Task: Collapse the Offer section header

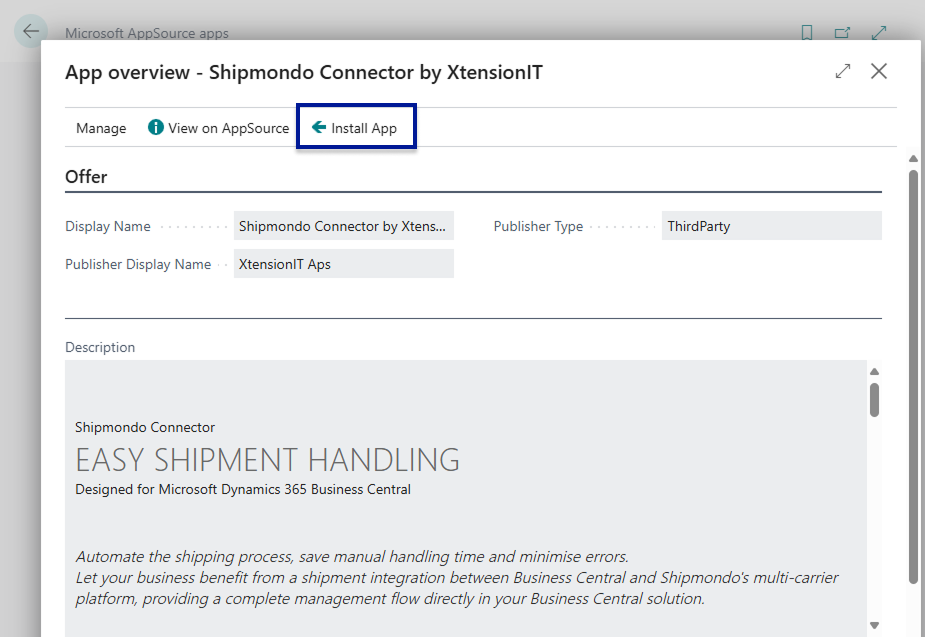Action: click(x=86, y=177)
